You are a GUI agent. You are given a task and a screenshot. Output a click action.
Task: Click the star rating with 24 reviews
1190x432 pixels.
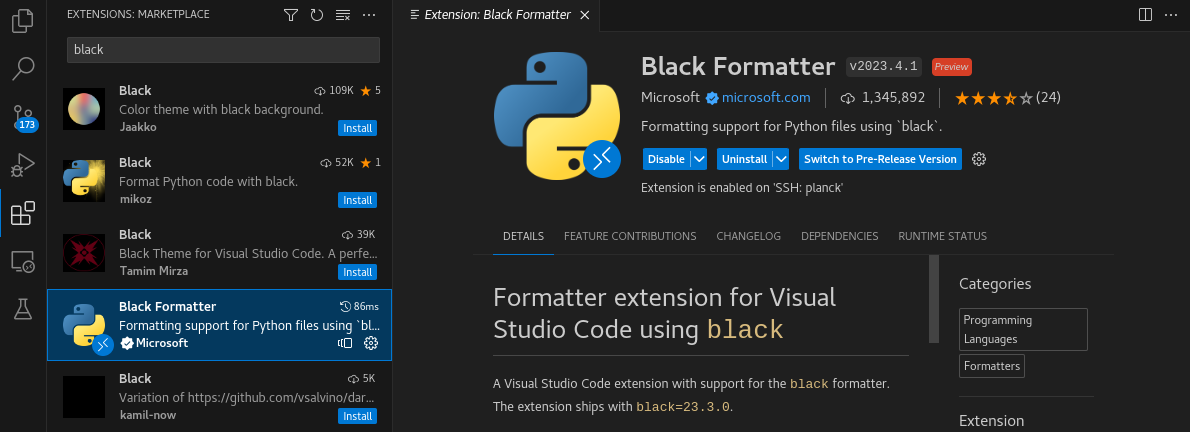1007,97
